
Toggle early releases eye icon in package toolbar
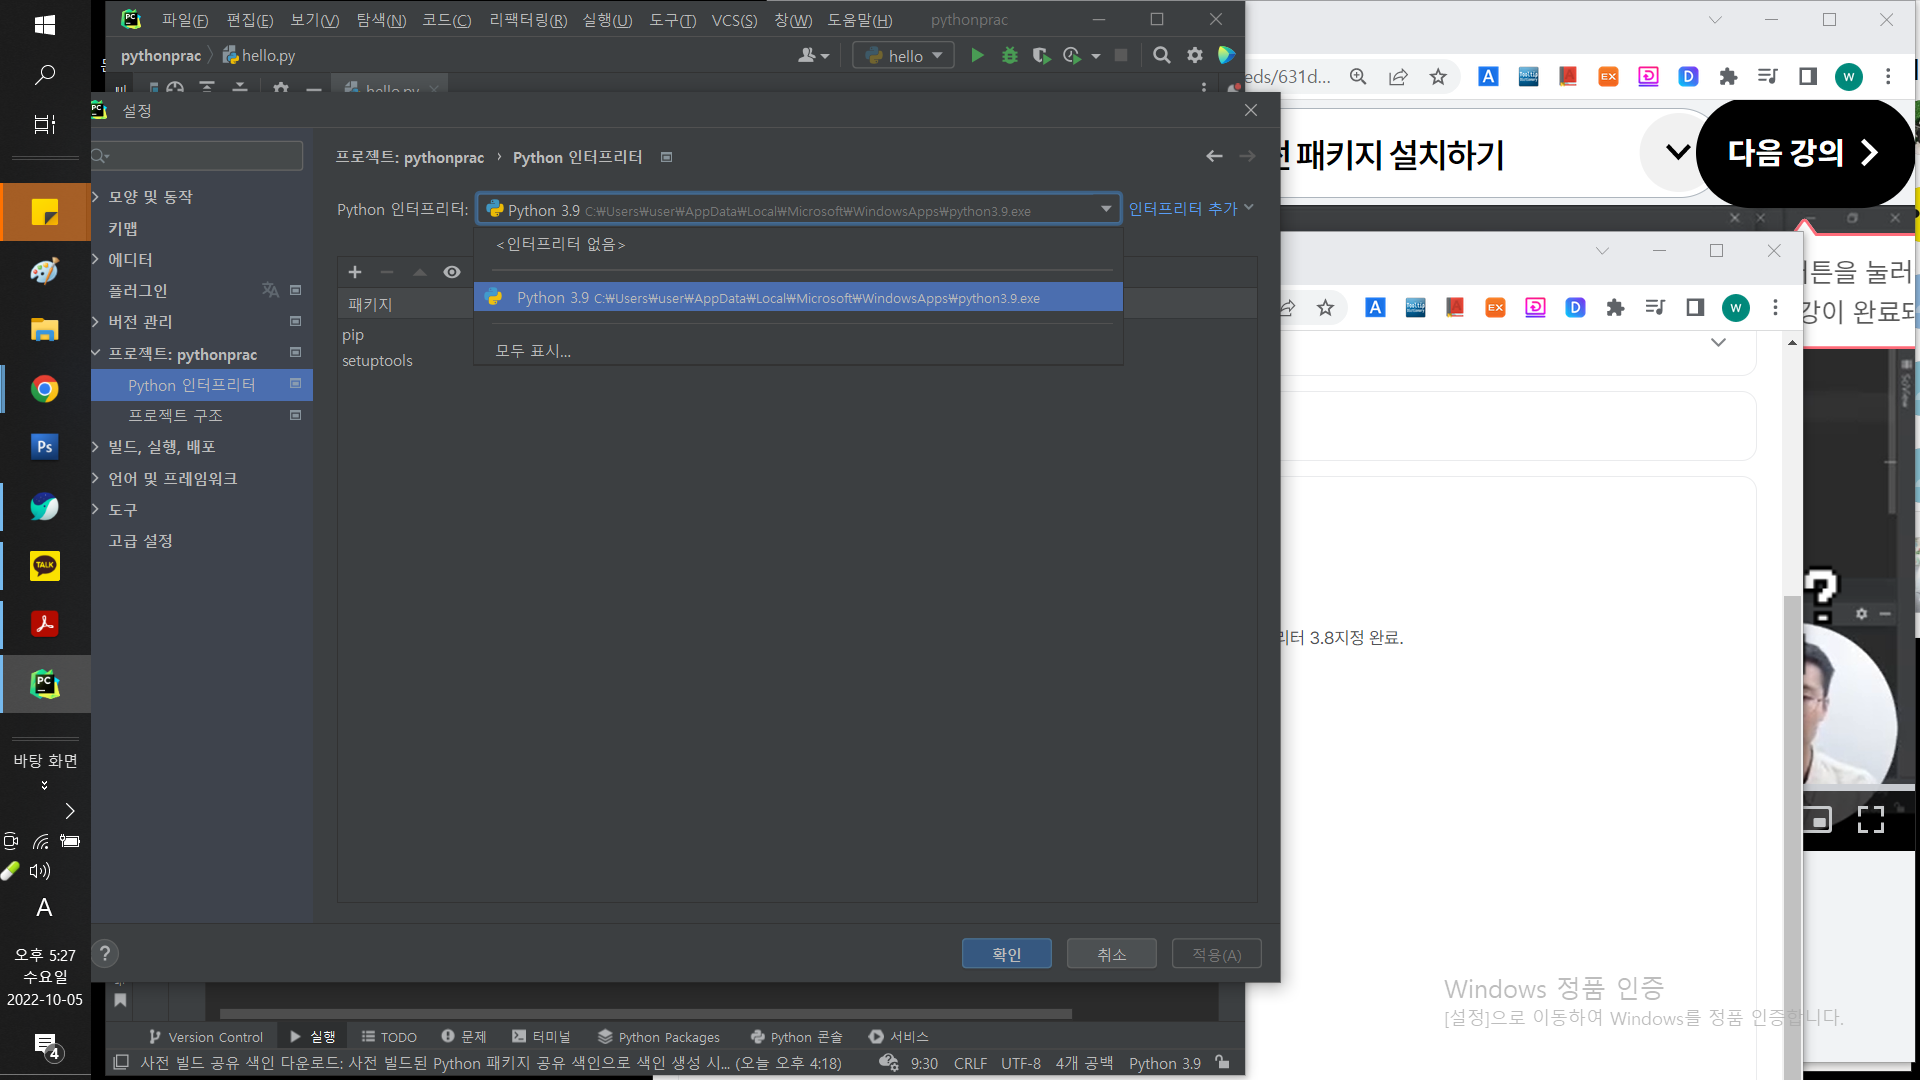[x=452, y=272]
